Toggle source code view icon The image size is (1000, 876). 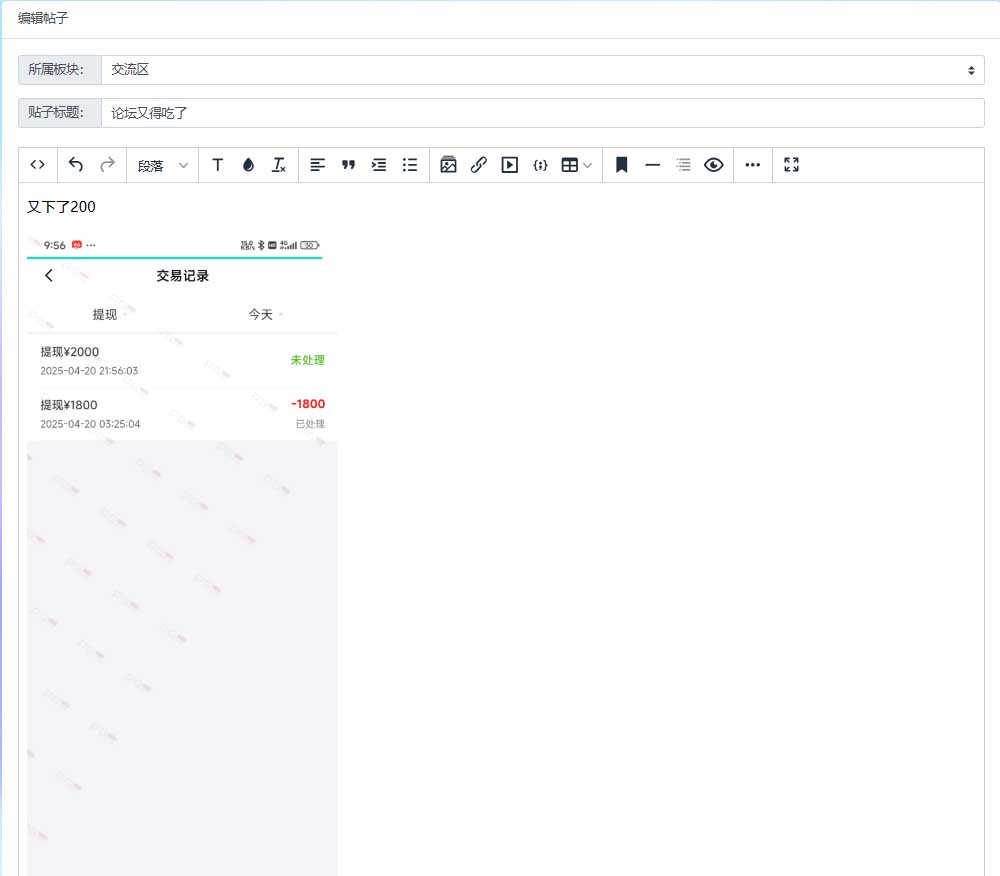[38, 165]
